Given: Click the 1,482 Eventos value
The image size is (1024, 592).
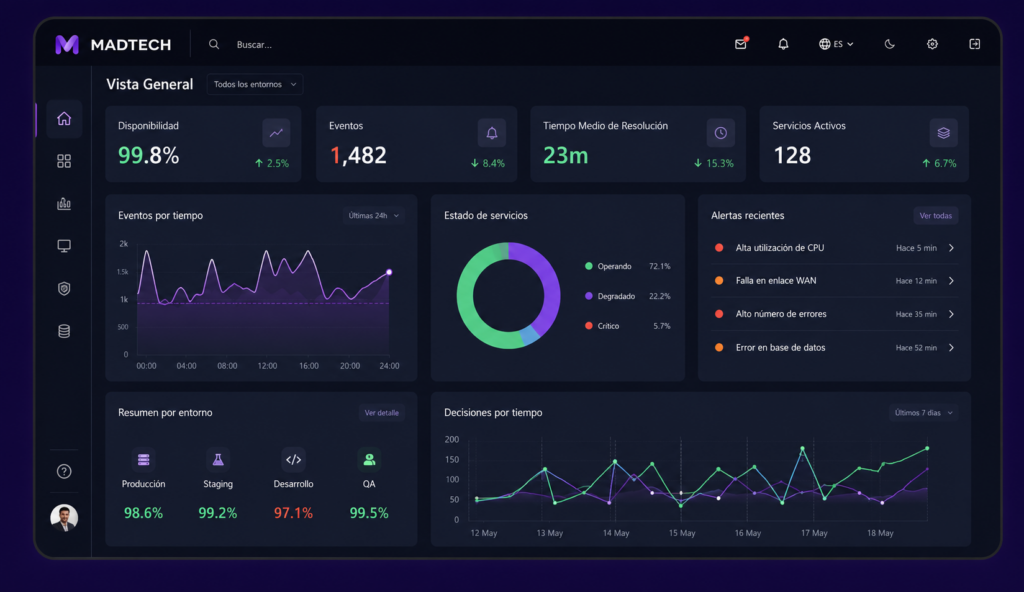Looking at the screenshot, I should 358,156.
